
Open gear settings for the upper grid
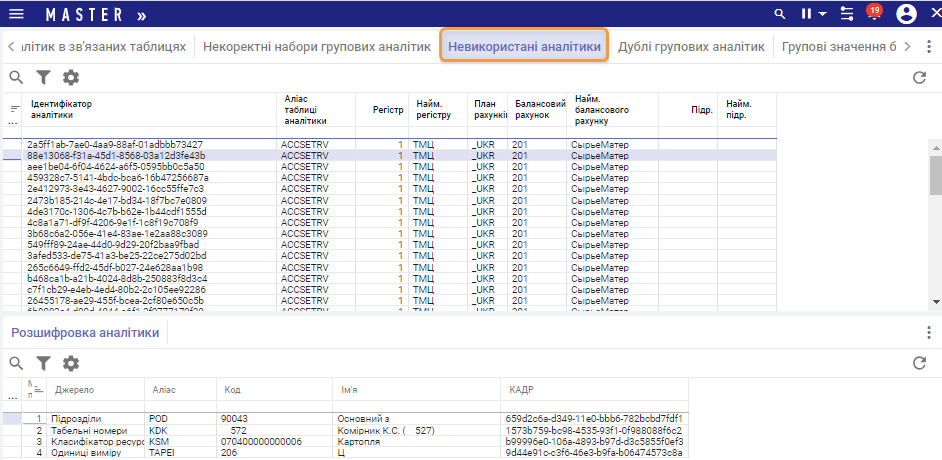point(70,77)
